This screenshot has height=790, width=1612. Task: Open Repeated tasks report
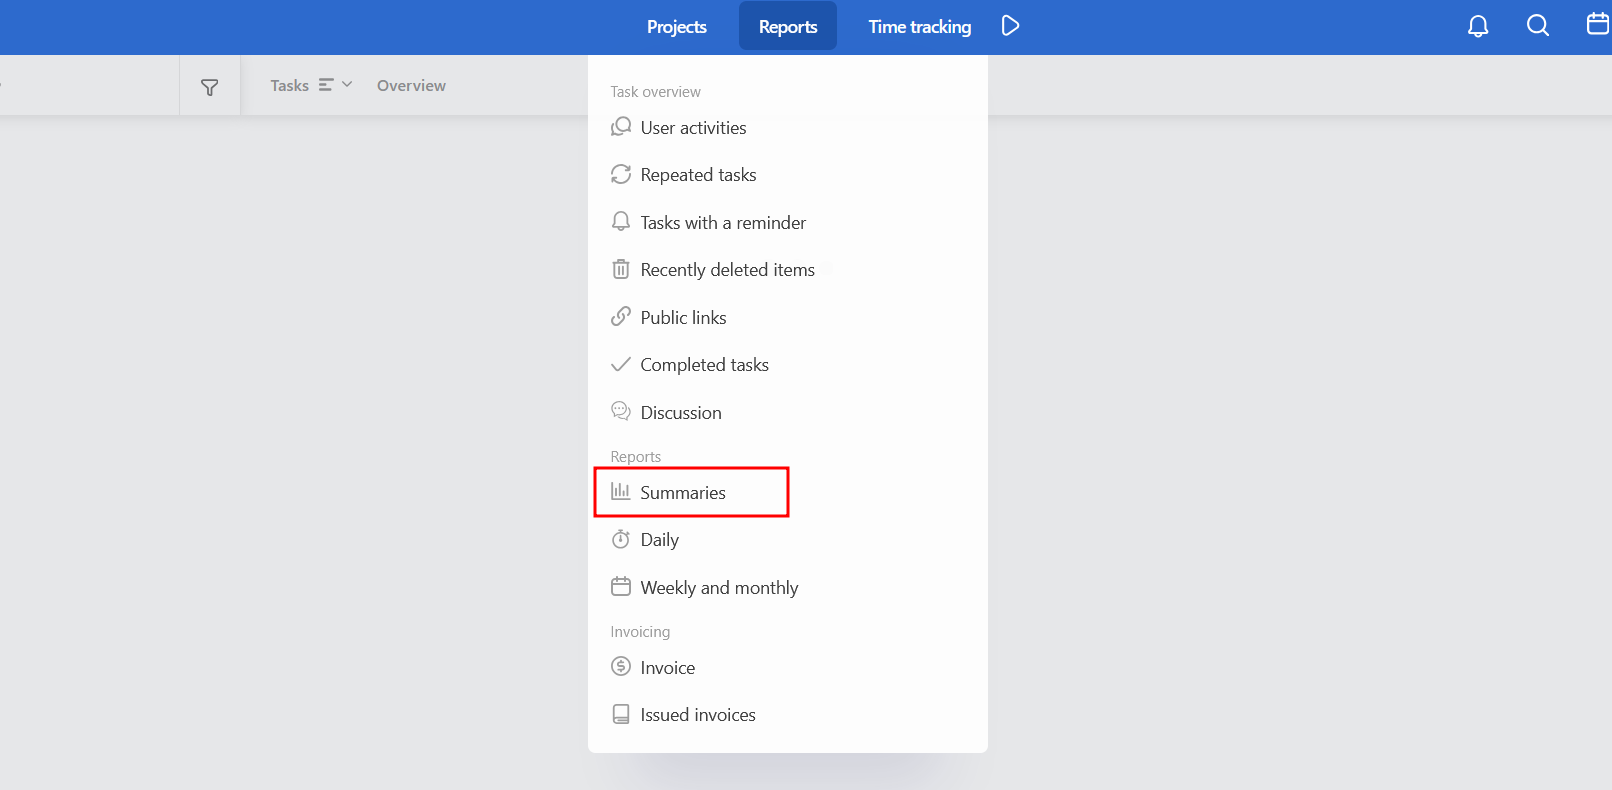(x=698, y=175)
